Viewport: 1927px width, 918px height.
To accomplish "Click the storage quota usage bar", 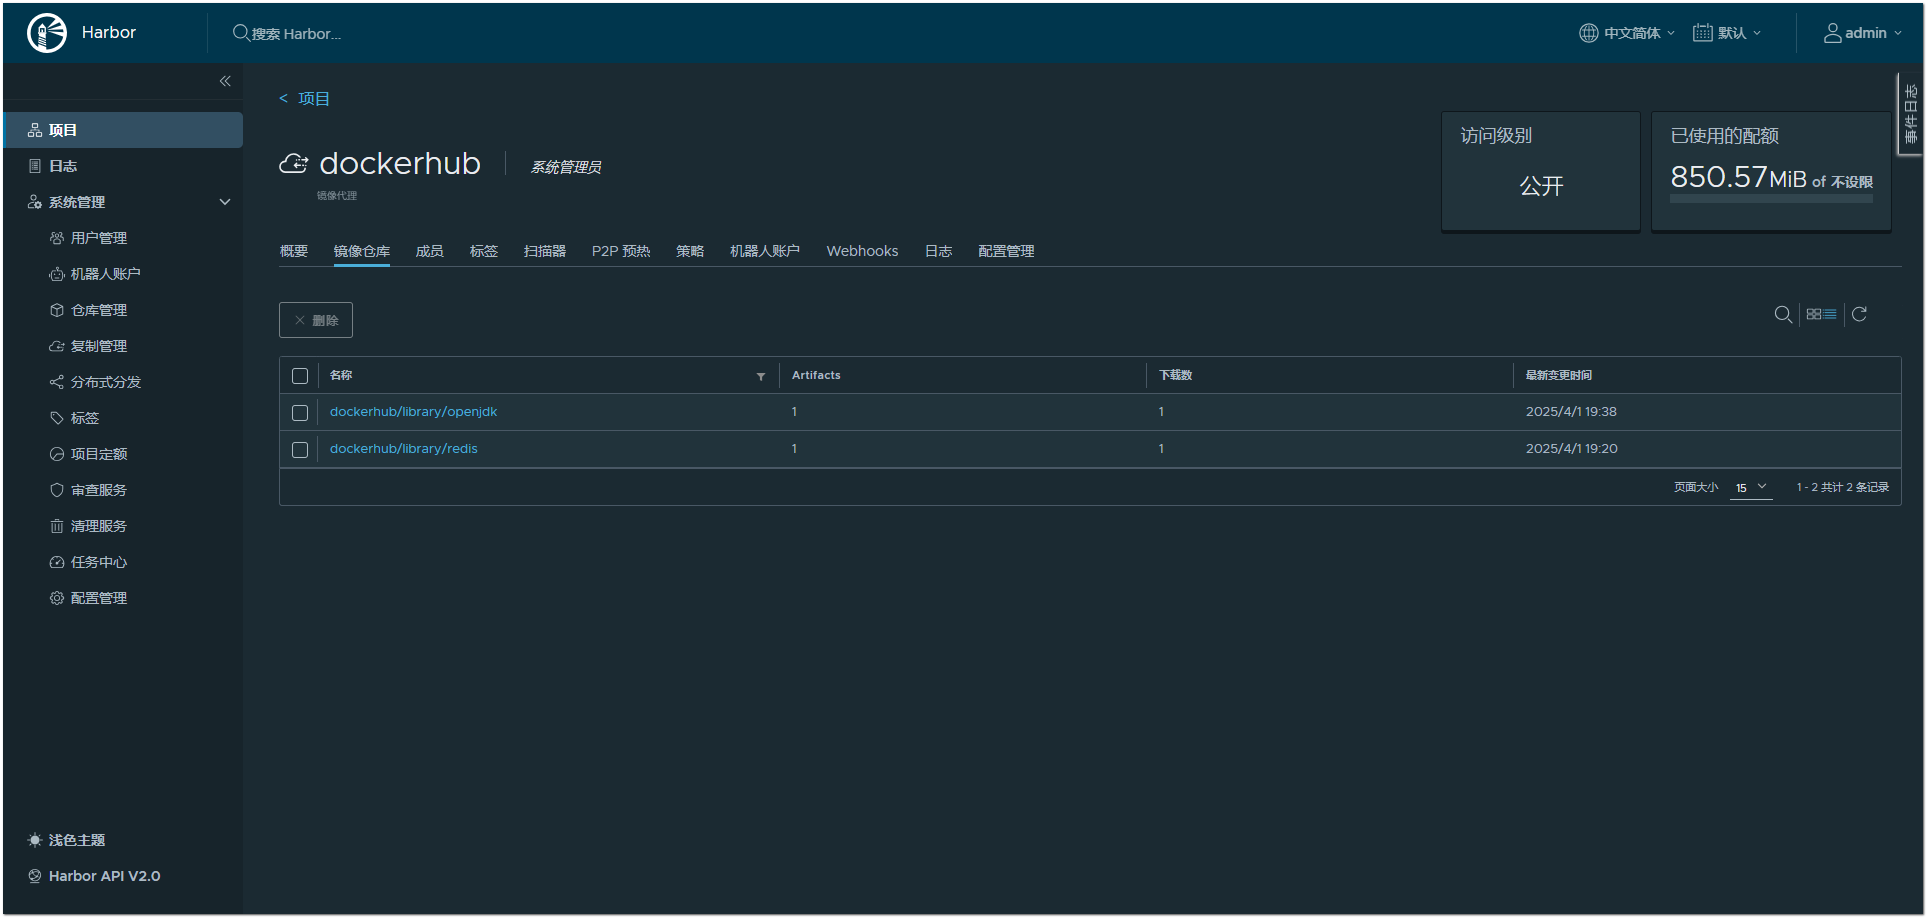I will click(1771, 200).
